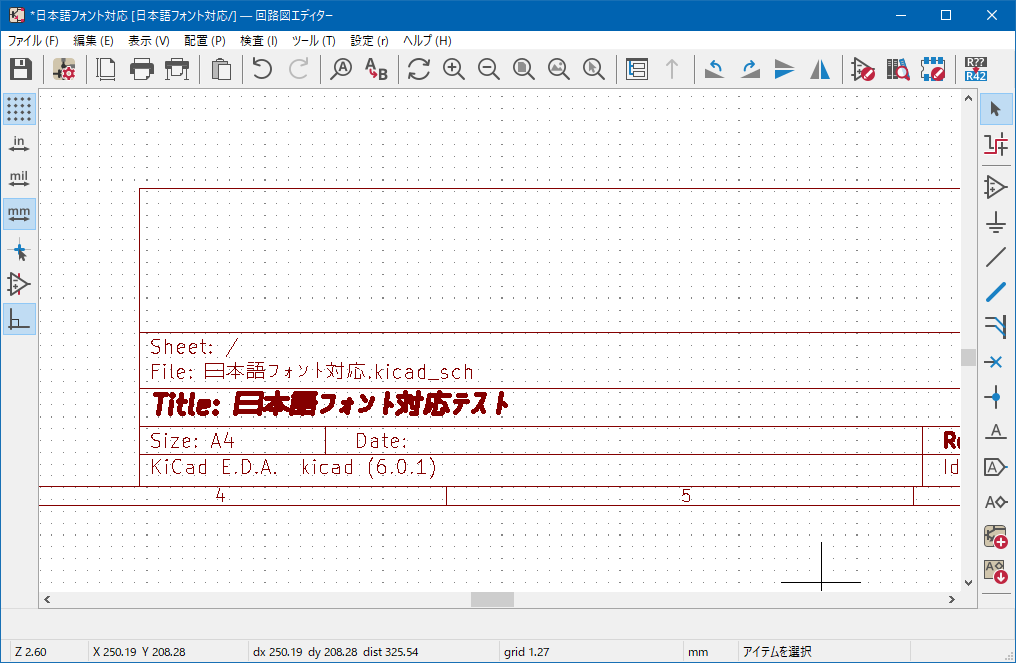Select the No-Connect flag tool
The width and height of the screenshot is (1016, 663).
pyautogui.click(x=995, y=361)
